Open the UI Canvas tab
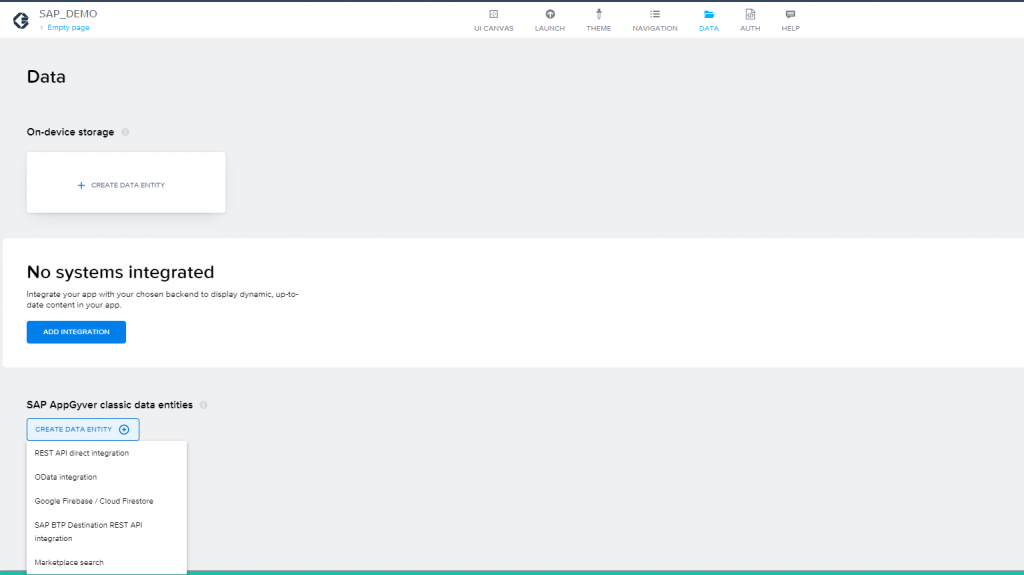The height and width of the screenshot is (575, 1024). tap(494, 20)
